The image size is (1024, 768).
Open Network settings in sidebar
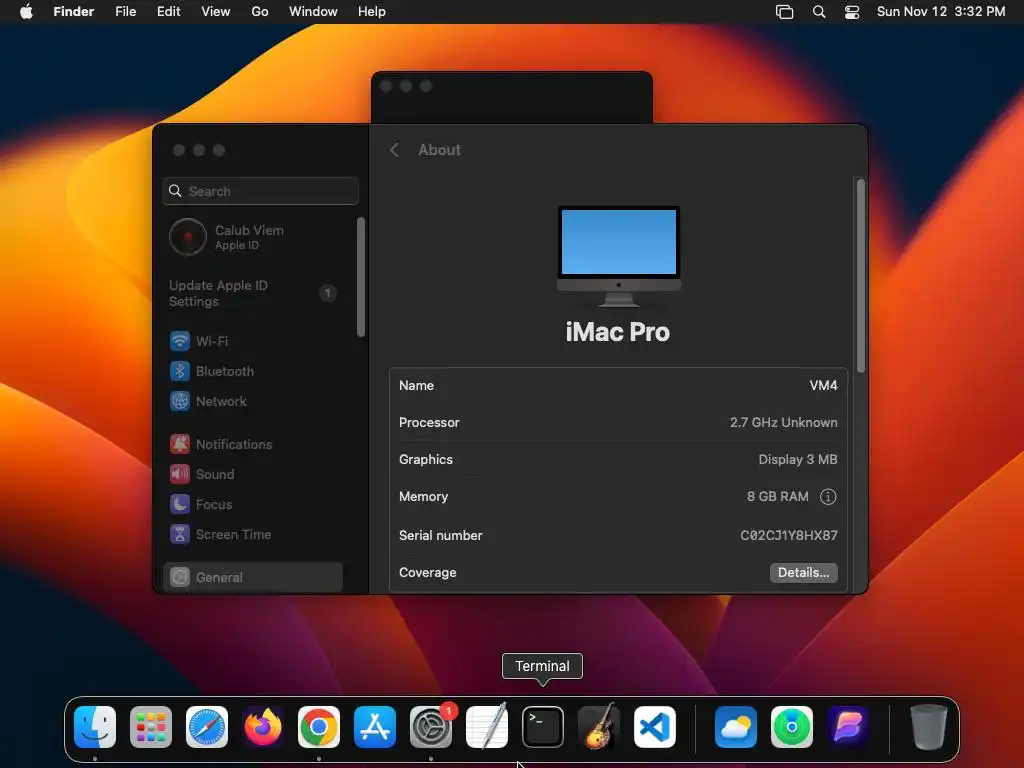[253, 401]
